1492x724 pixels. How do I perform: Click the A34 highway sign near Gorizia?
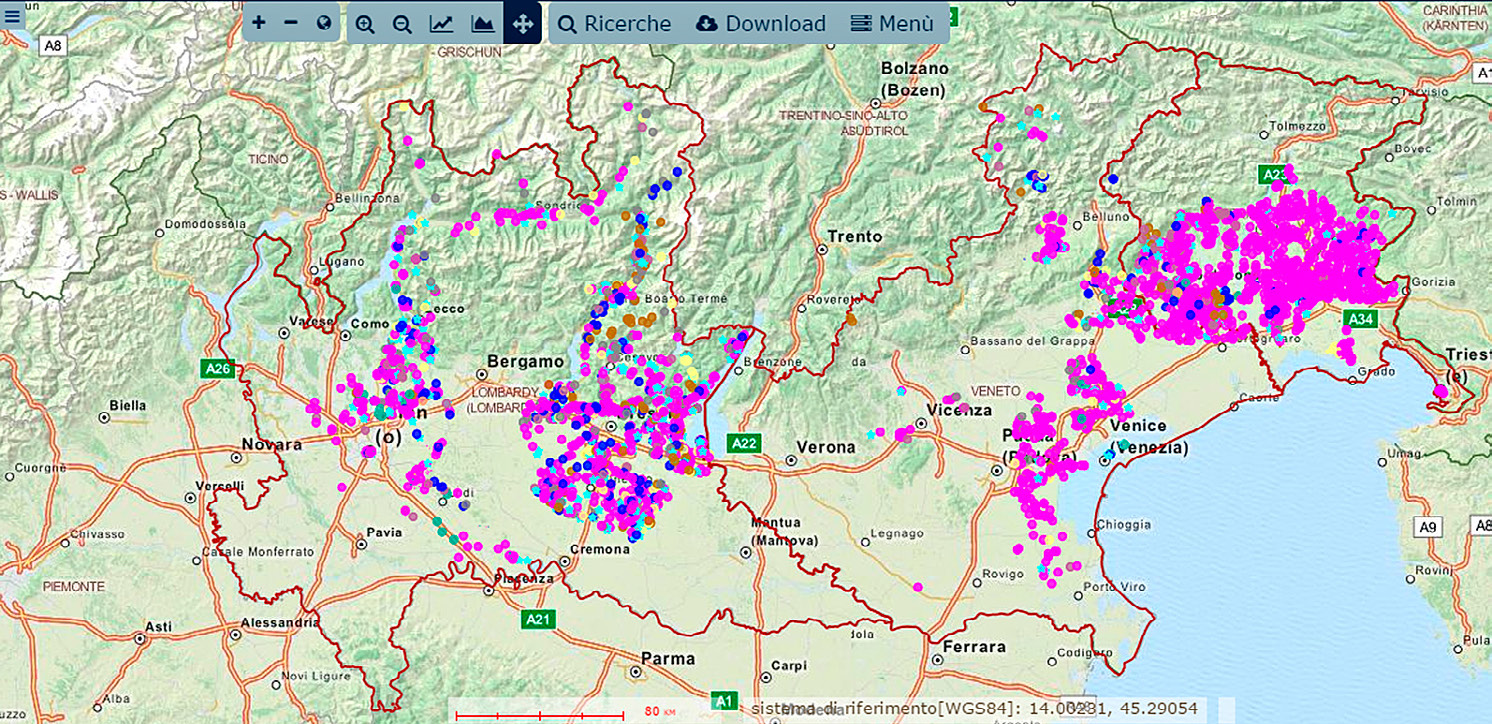pyautogui.click(x=1360, y=319)
